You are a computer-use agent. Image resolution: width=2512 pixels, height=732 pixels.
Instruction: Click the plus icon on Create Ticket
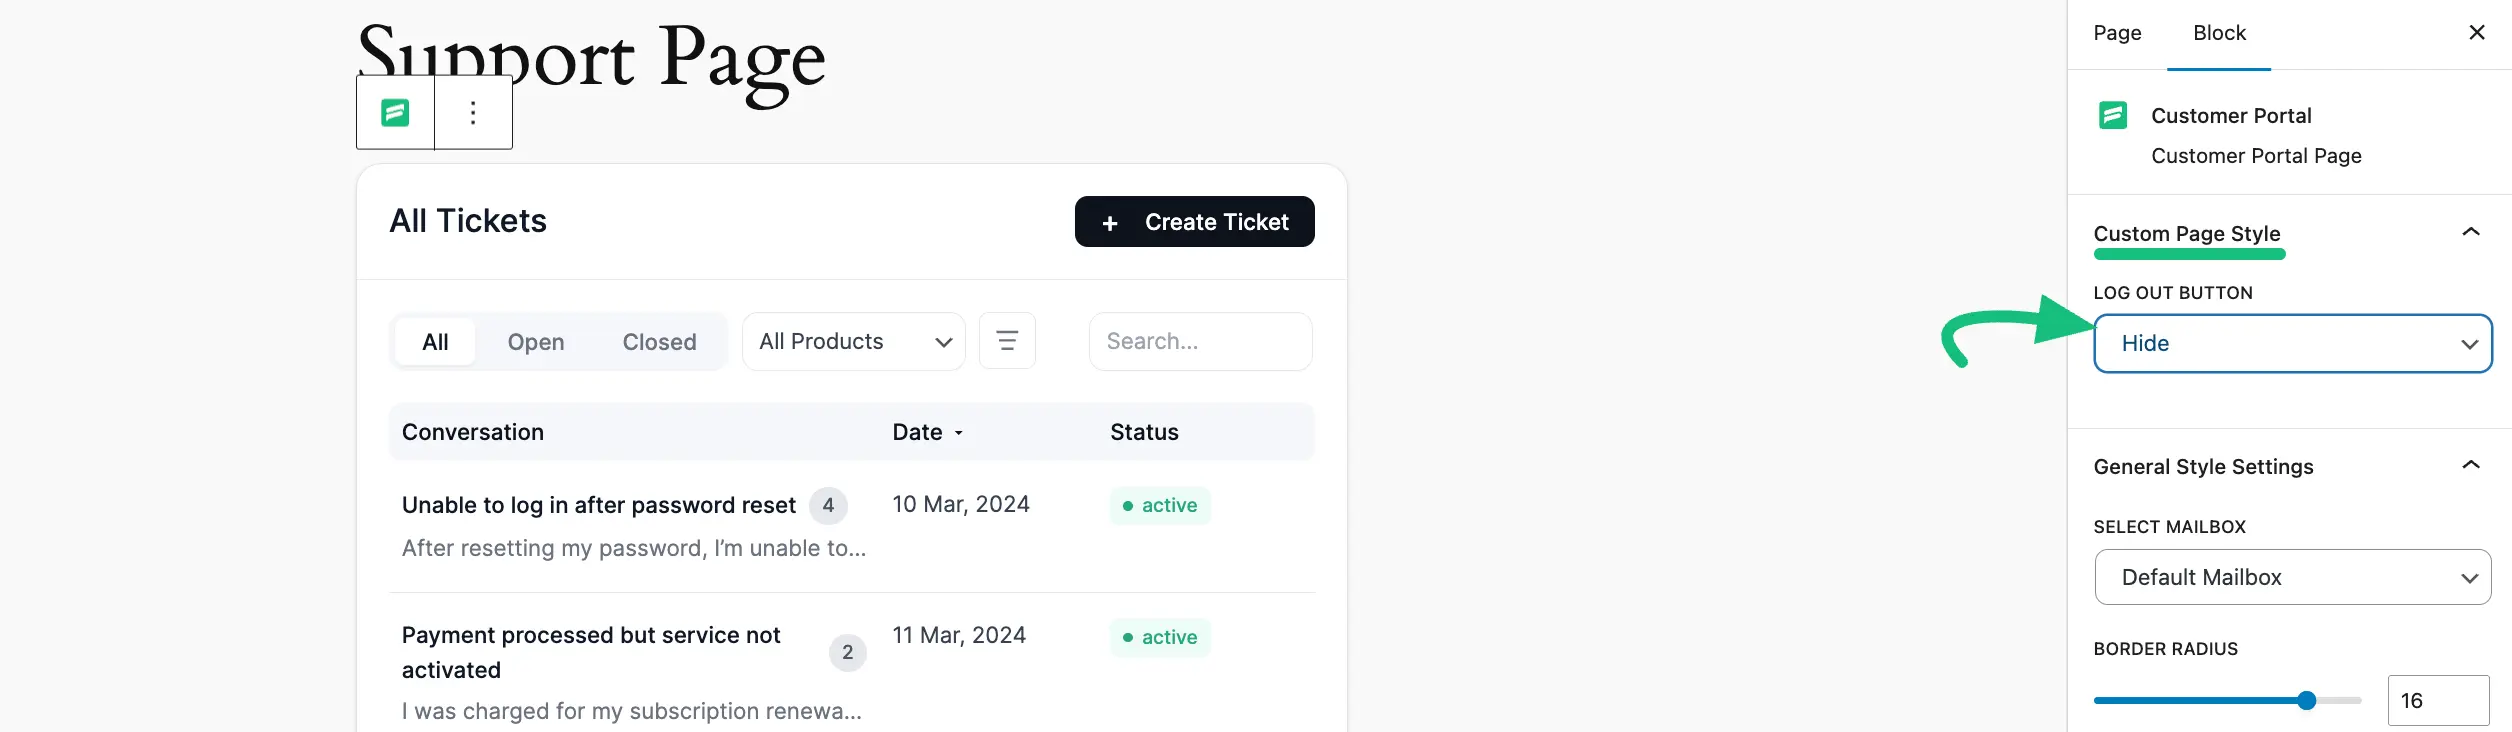[x=1109, y=223]
